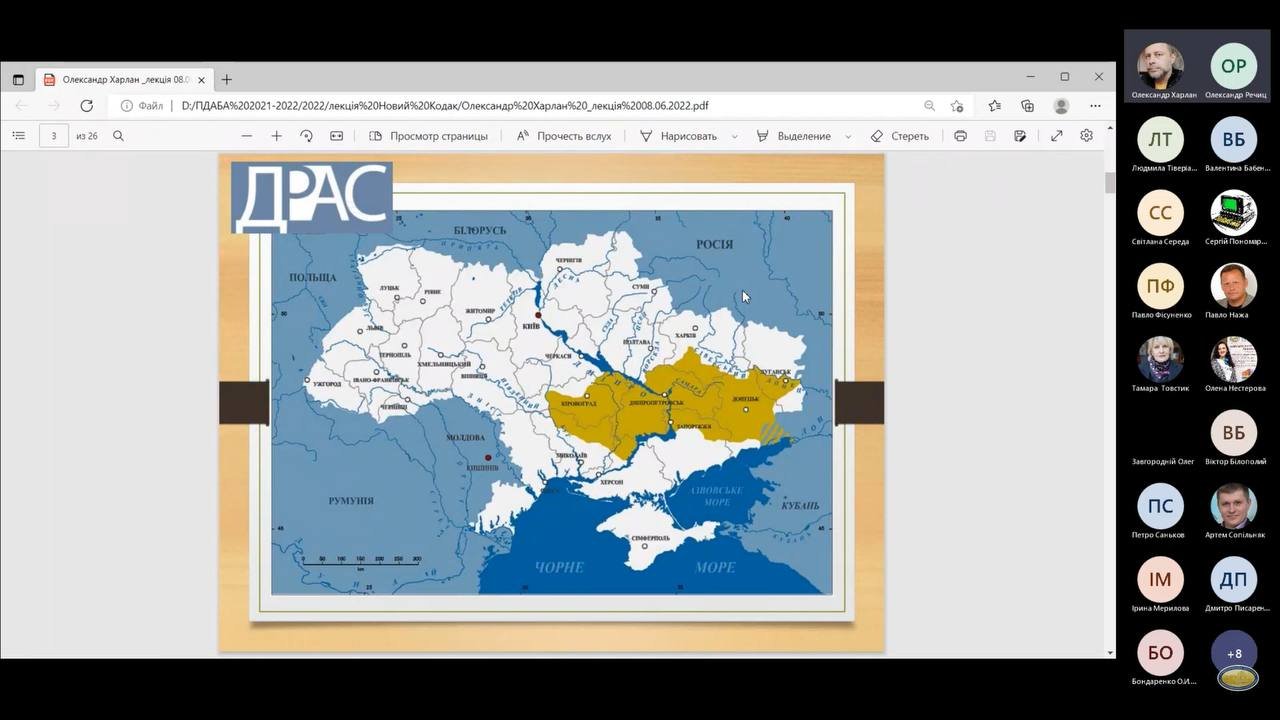Save as icon in PDF toolbar

tap(1020, 136)
